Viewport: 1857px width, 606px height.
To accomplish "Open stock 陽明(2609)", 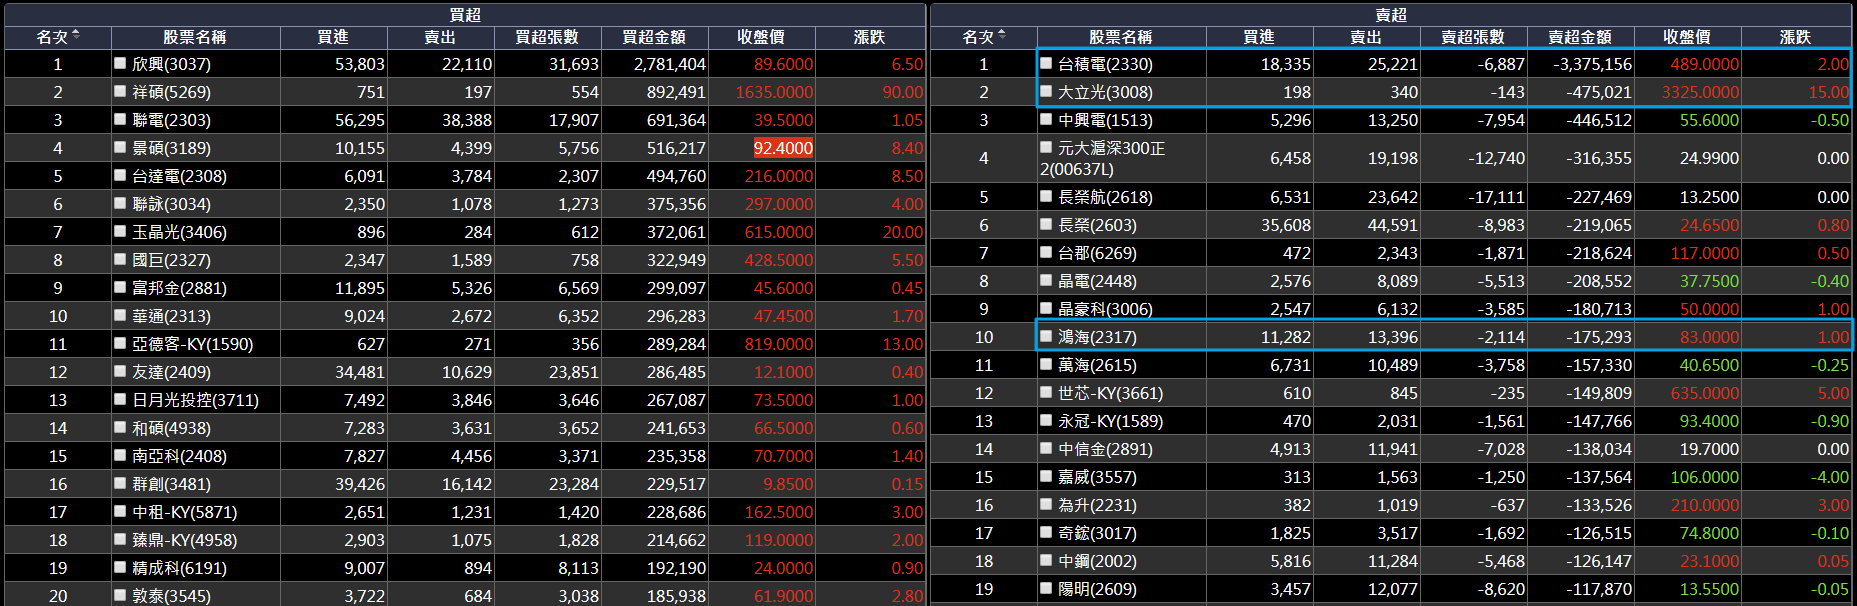I will tap(1097, 589).
